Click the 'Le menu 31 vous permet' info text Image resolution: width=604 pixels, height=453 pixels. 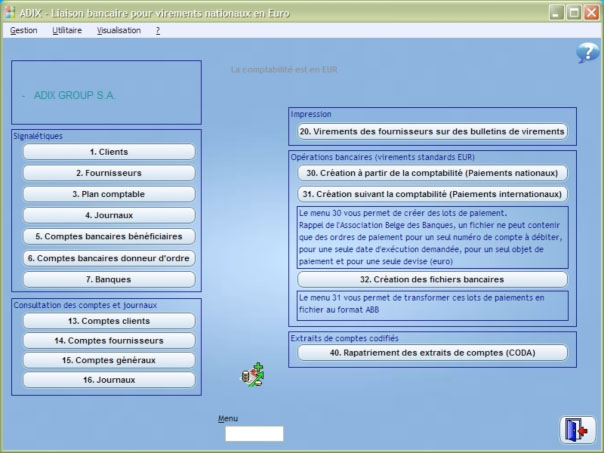(x=432, y=305)
